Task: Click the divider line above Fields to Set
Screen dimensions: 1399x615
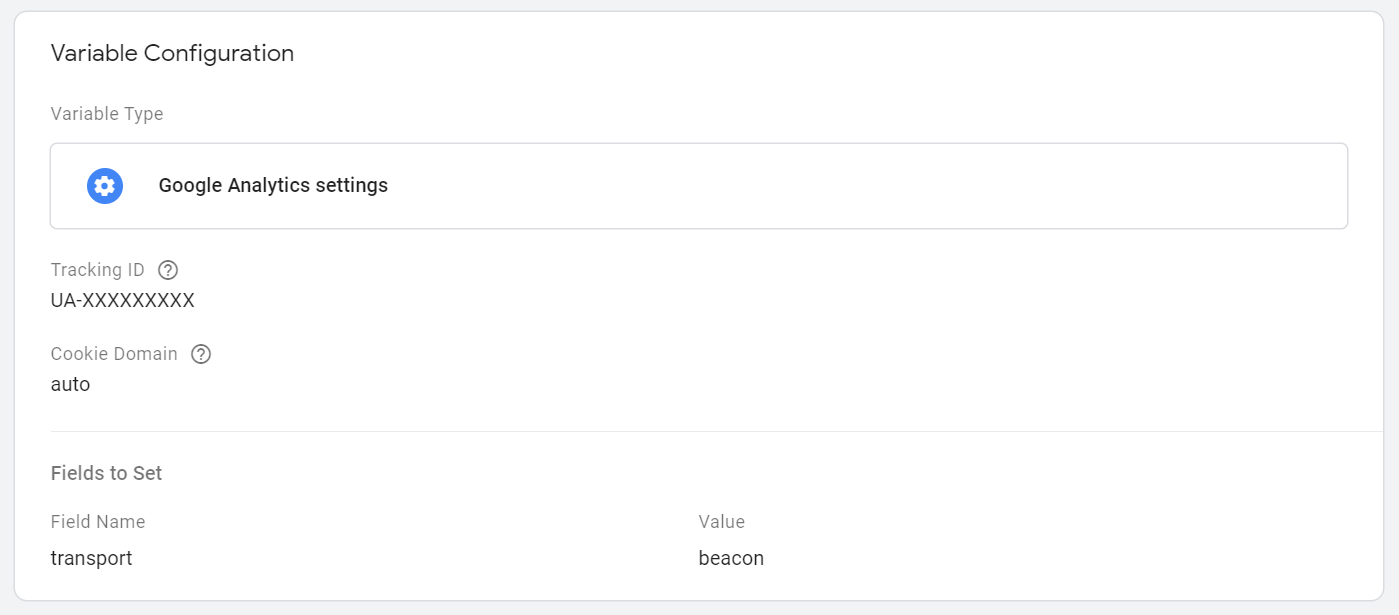Action: tap(700, 432)
